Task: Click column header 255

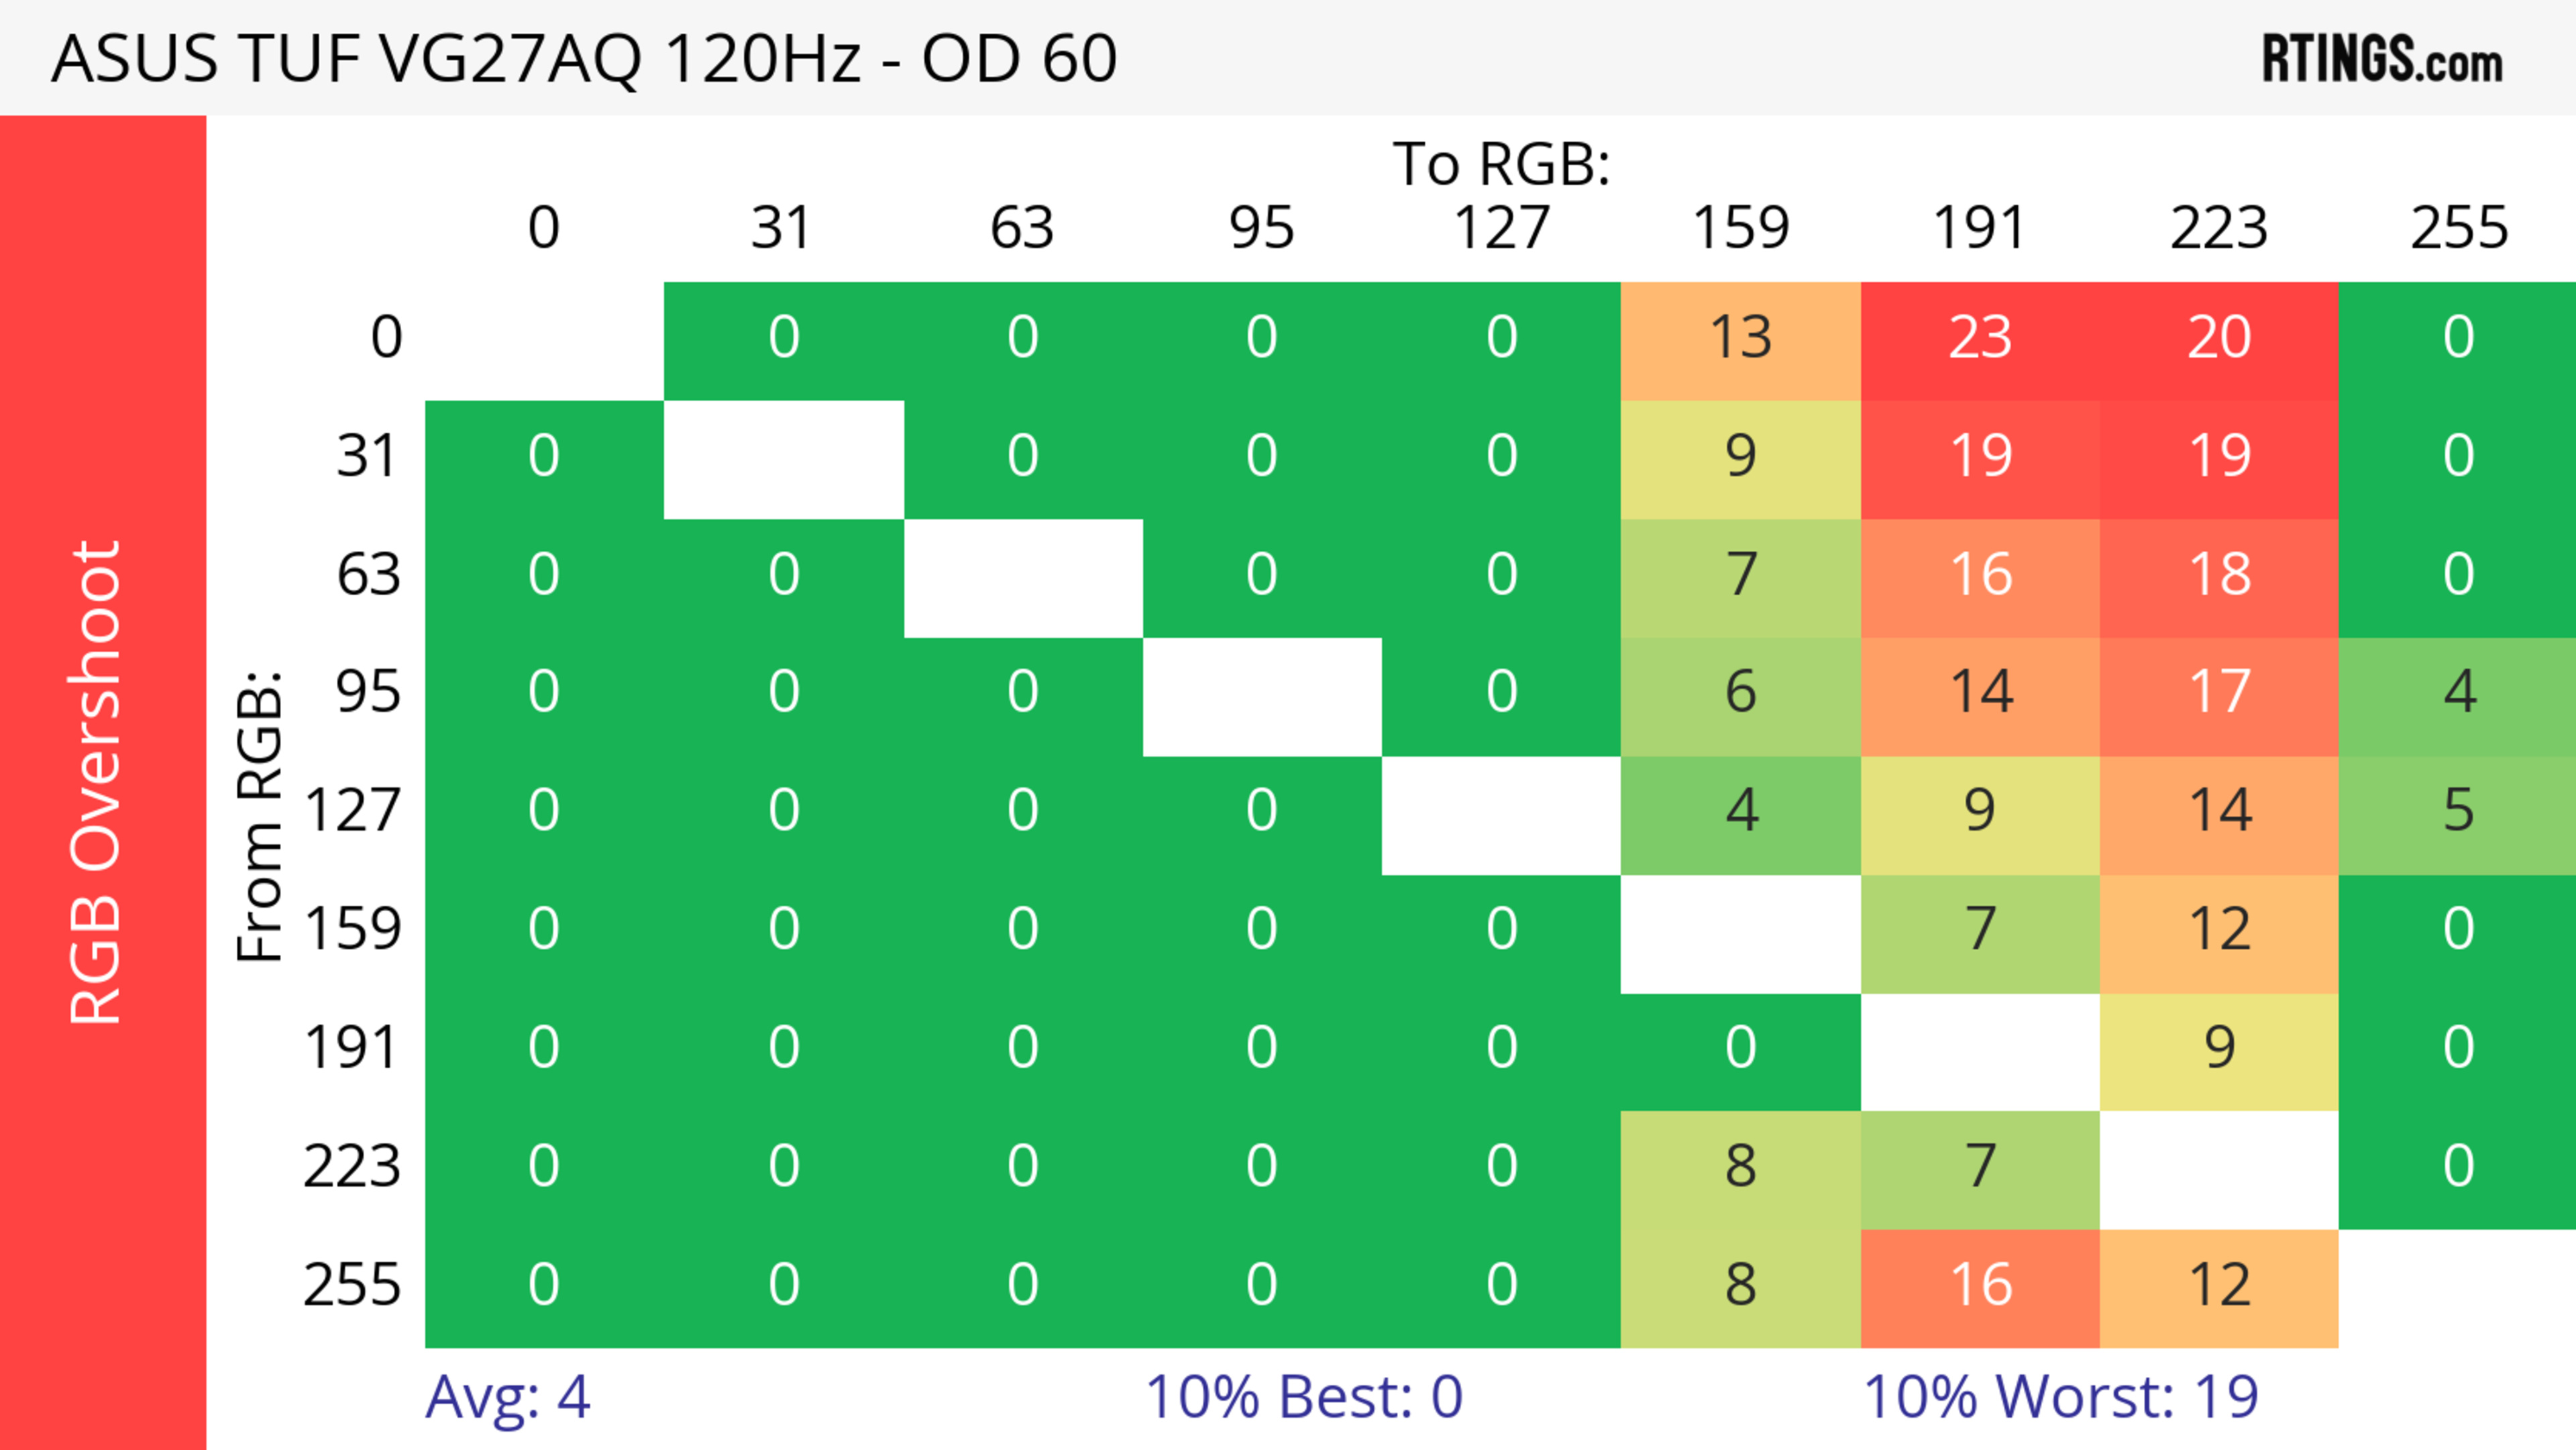Action: (2458, 227)
